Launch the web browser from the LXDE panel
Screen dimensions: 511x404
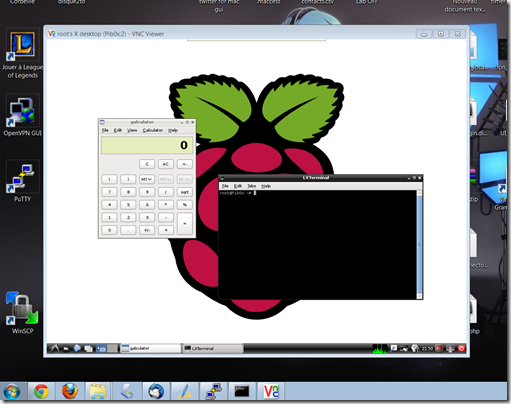pos(77,348)
